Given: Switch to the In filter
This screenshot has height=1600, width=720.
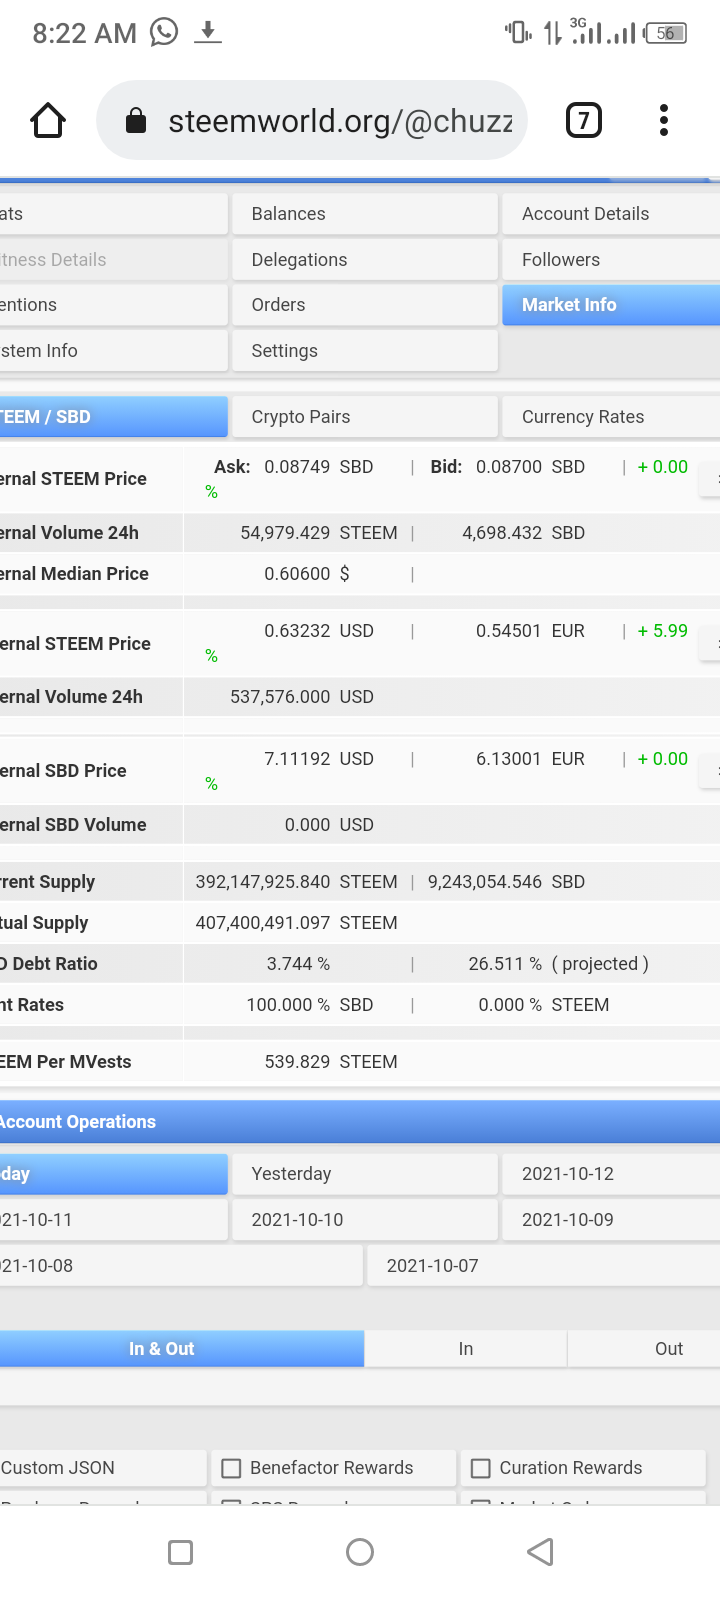Looking at the screenshot, I should [x=466, y=1349].
